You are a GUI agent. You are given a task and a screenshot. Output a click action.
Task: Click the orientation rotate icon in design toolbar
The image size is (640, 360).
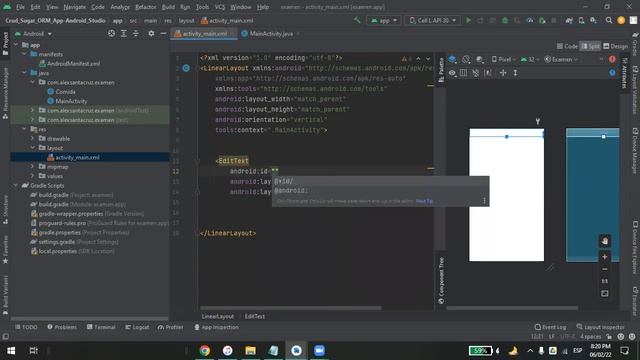(x=466, y=60)
